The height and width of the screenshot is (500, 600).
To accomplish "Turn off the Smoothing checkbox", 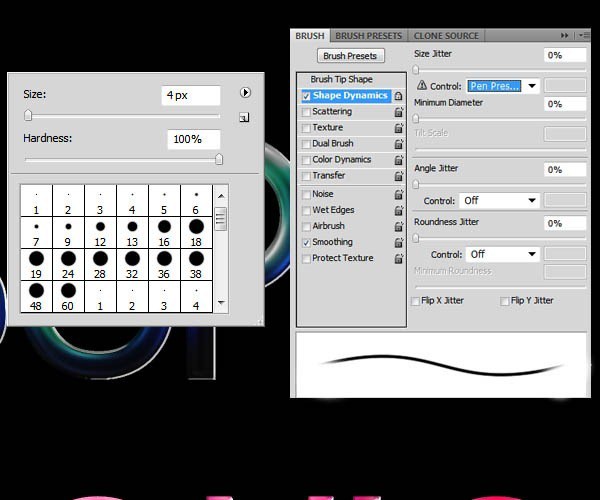I will click(305, 242).
